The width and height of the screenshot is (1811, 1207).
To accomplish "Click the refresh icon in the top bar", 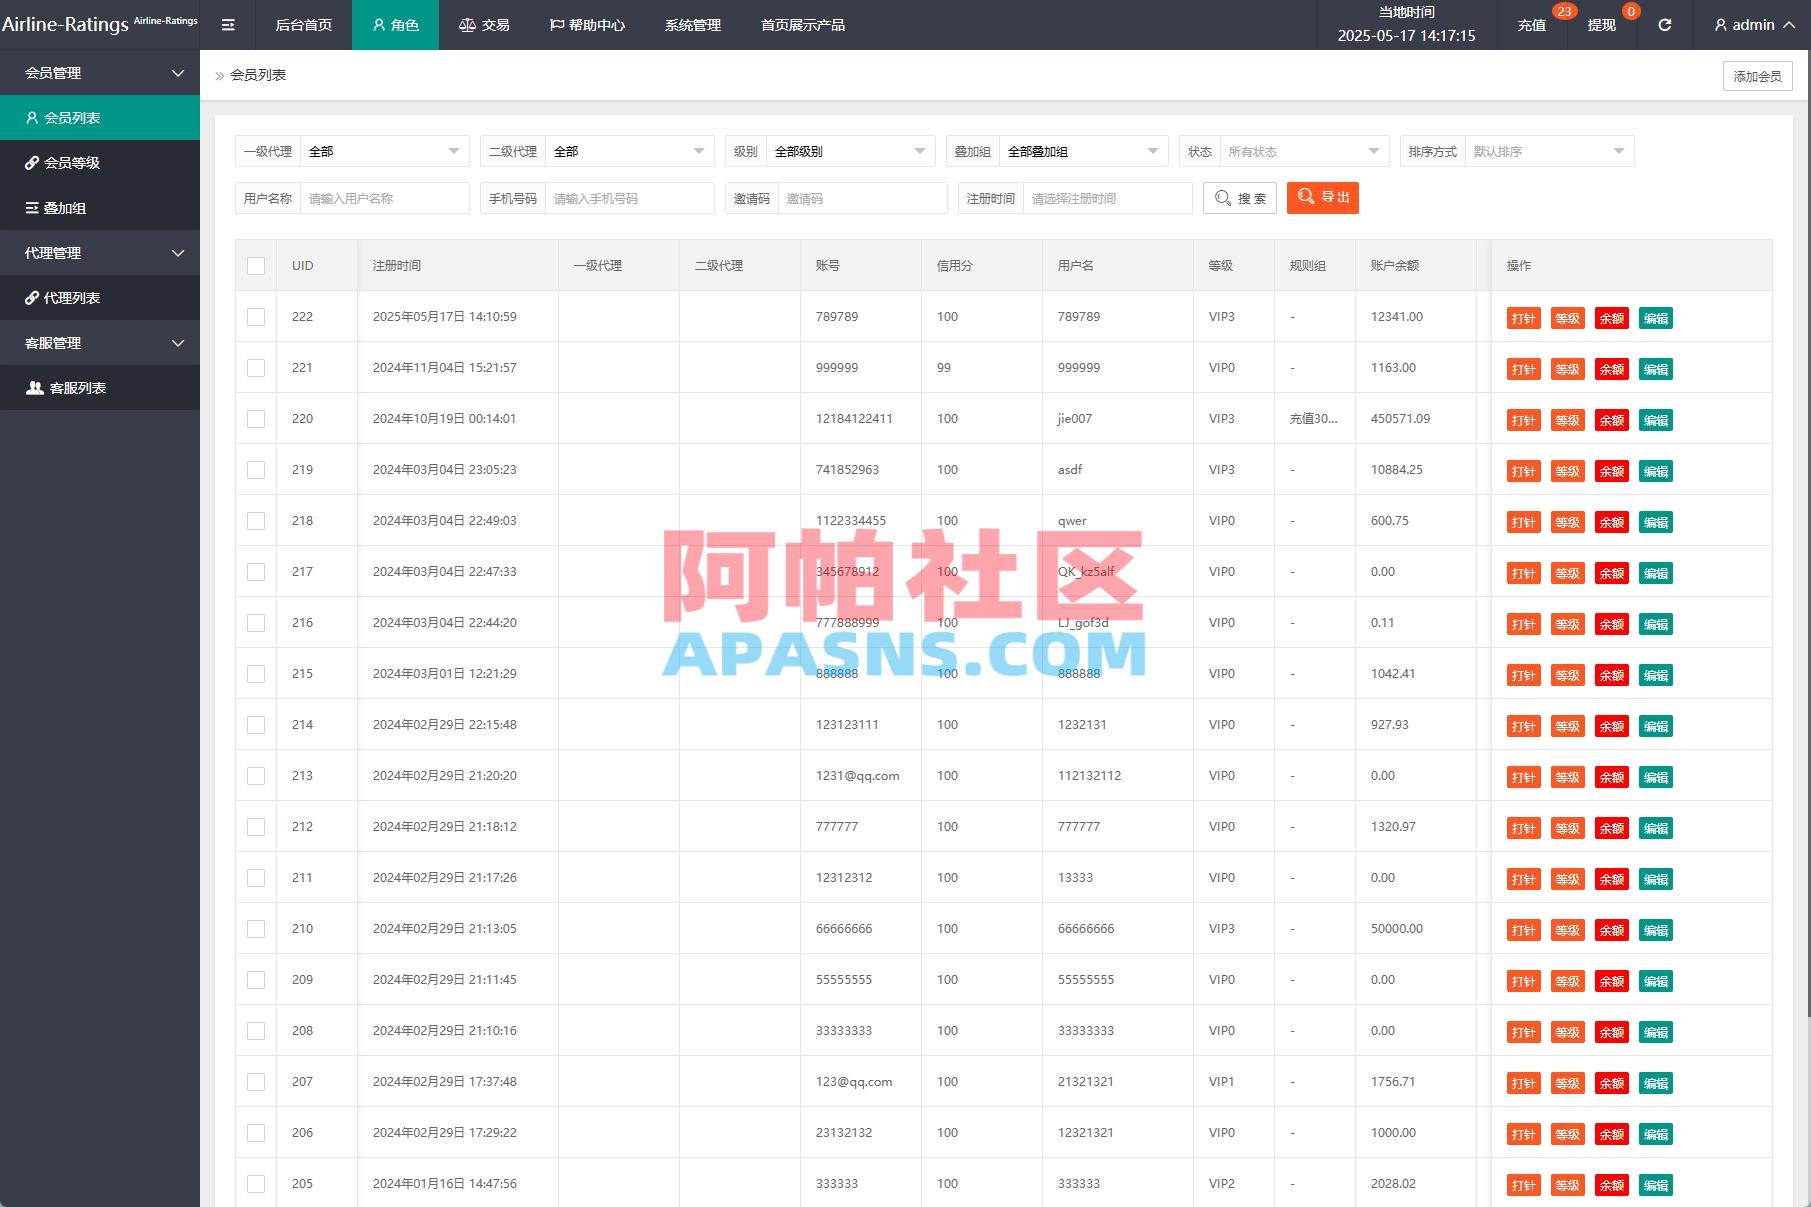I will tap(1664, 24).
